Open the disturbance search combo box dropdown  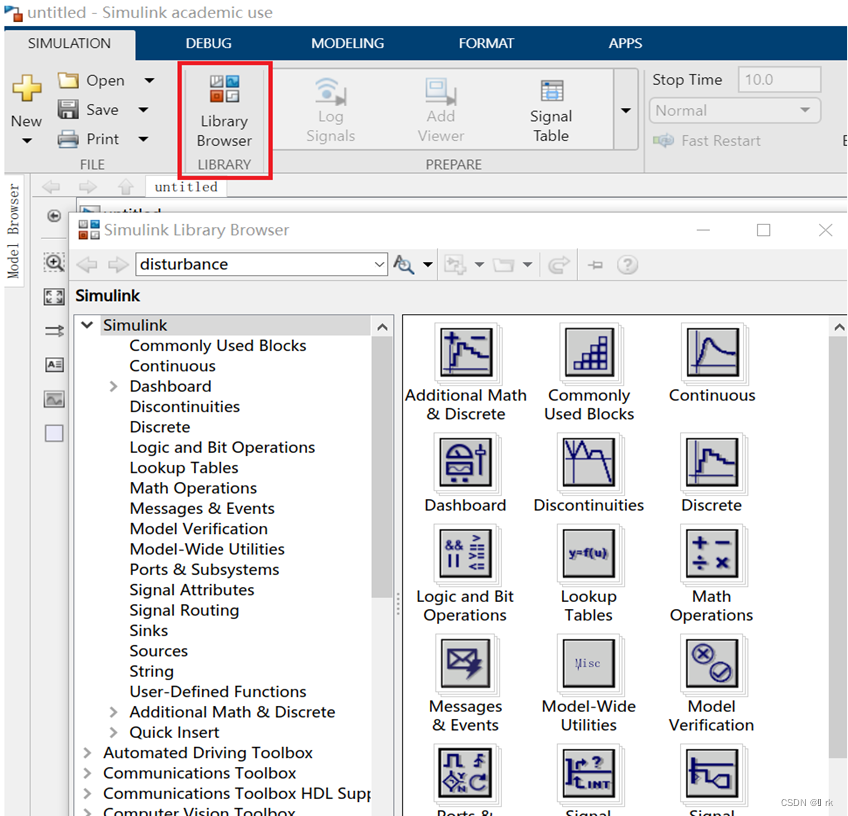(380, 264)
